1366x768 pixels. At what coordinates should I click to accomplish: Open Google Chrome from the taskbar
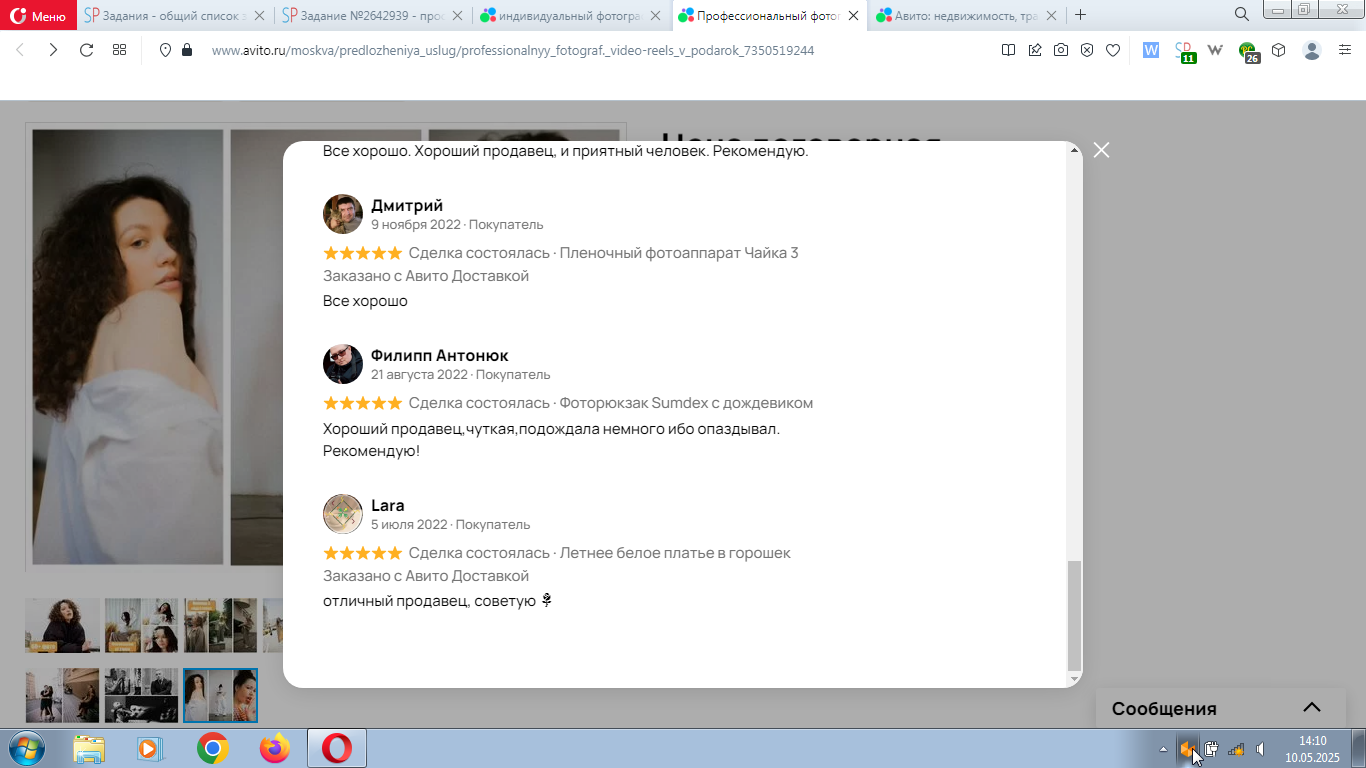pyautogui.click(x=212, y=748)
